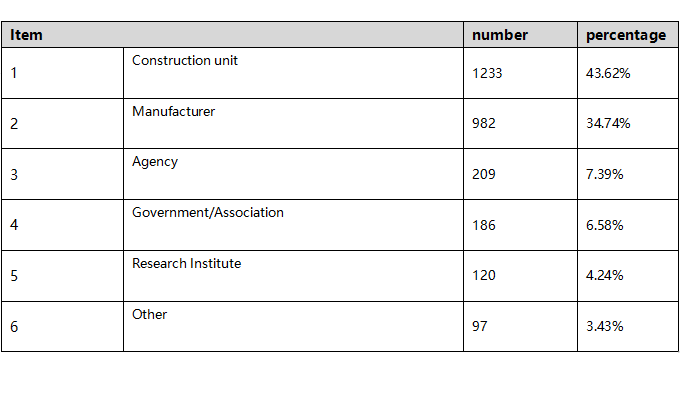The width and height of the screenshot is (680, 406).
Task: Select the number column header
Action: [x=520, y=35]
